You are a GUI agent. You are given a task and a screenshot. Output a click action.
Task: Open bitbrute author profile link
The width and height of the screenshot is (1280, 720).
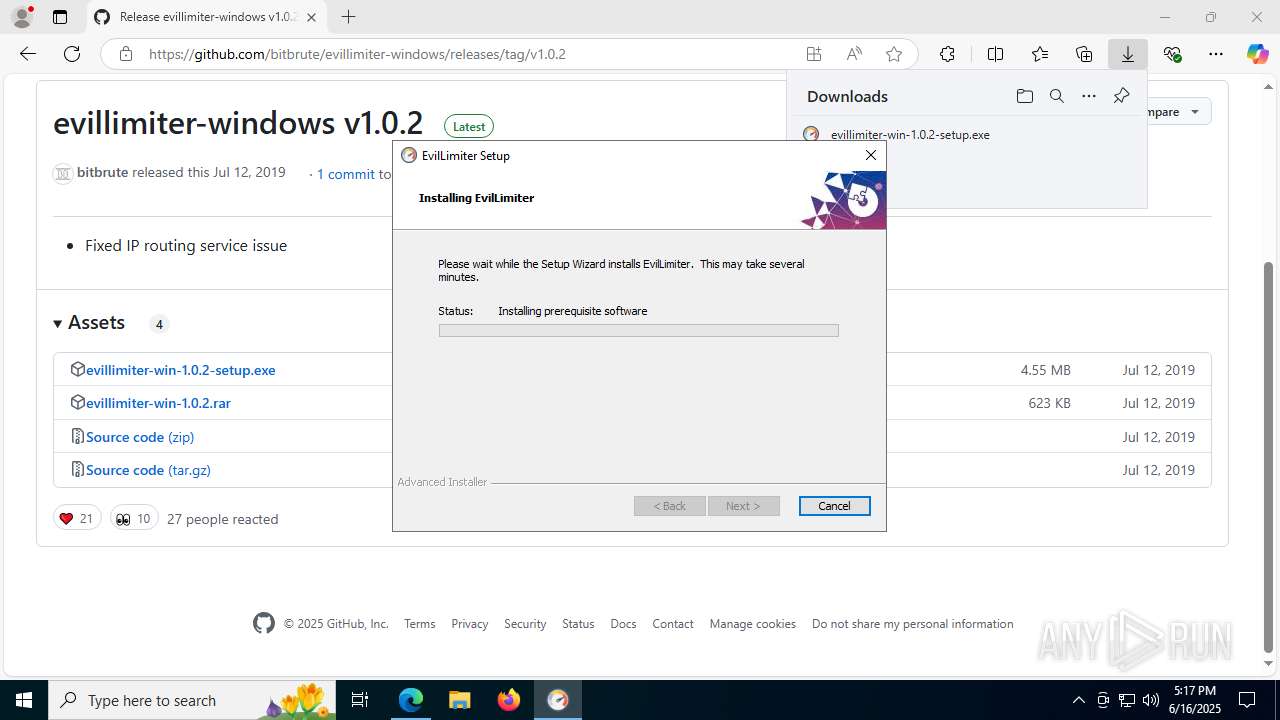click(x=102, y=172)
